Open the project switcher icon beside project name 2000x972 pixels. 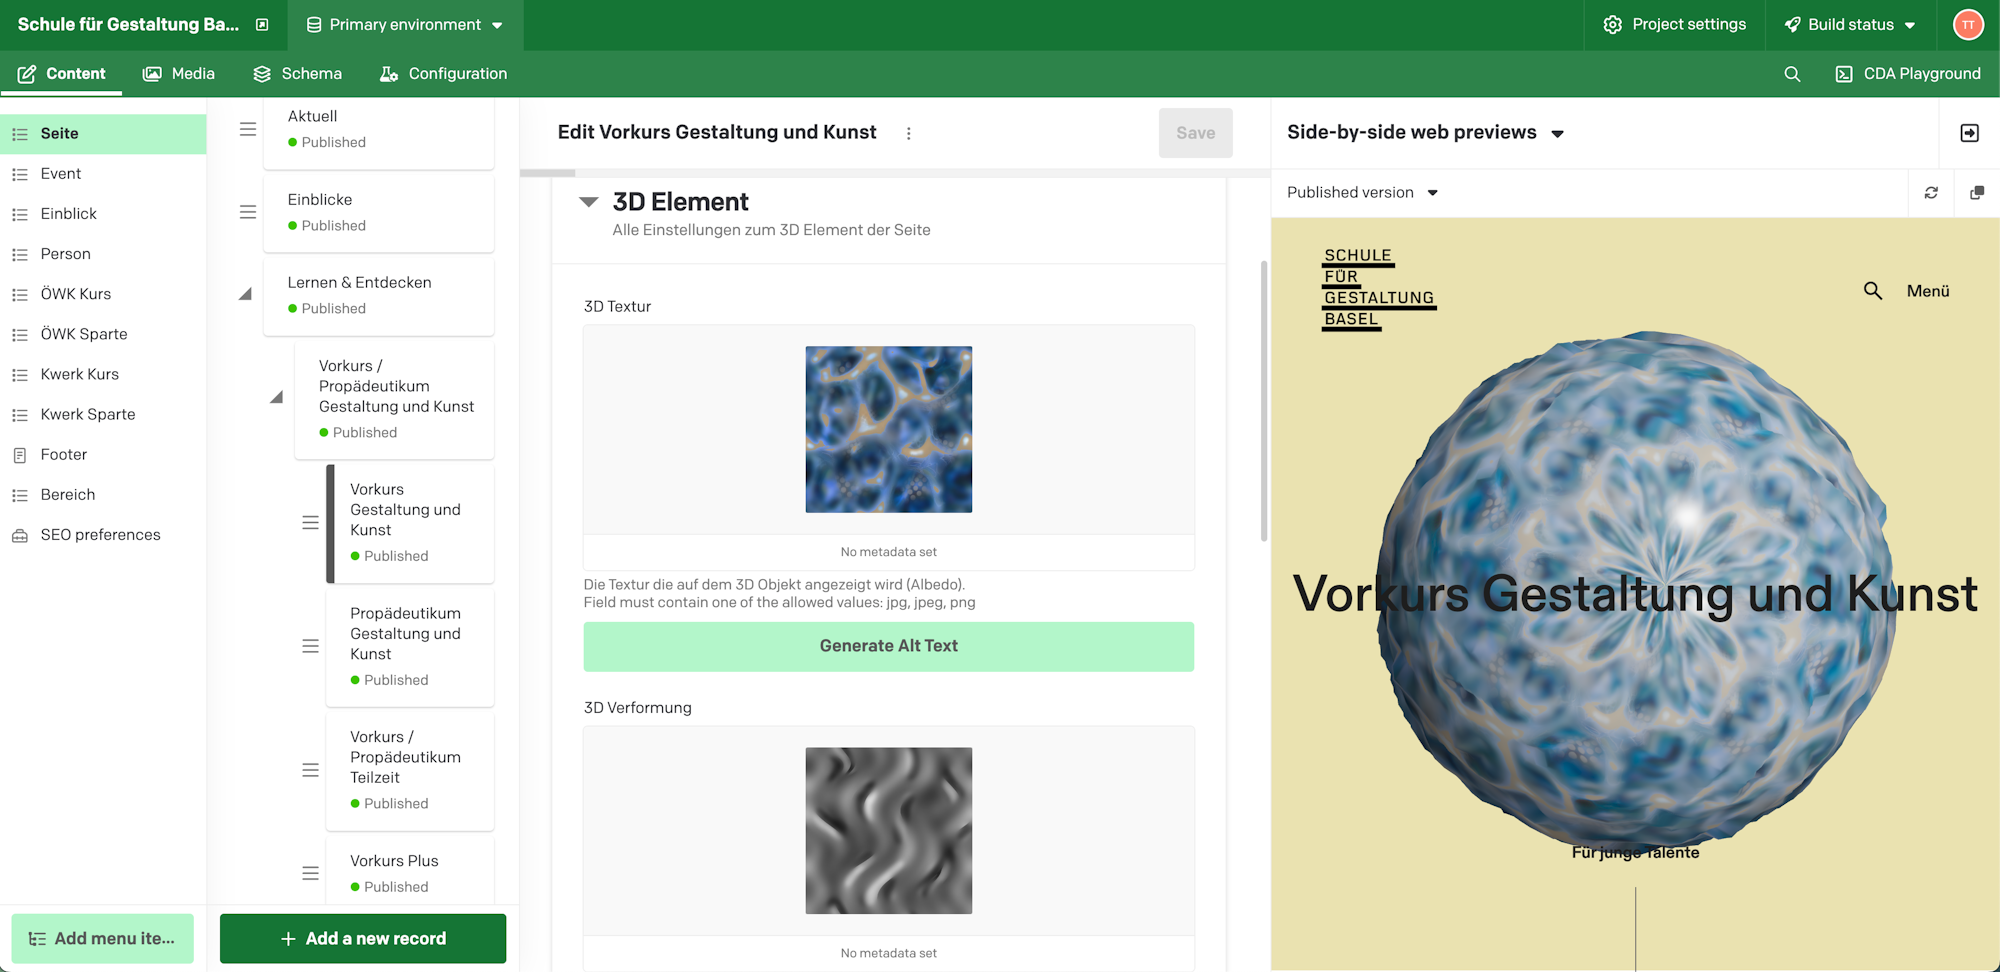coord(262,25)
